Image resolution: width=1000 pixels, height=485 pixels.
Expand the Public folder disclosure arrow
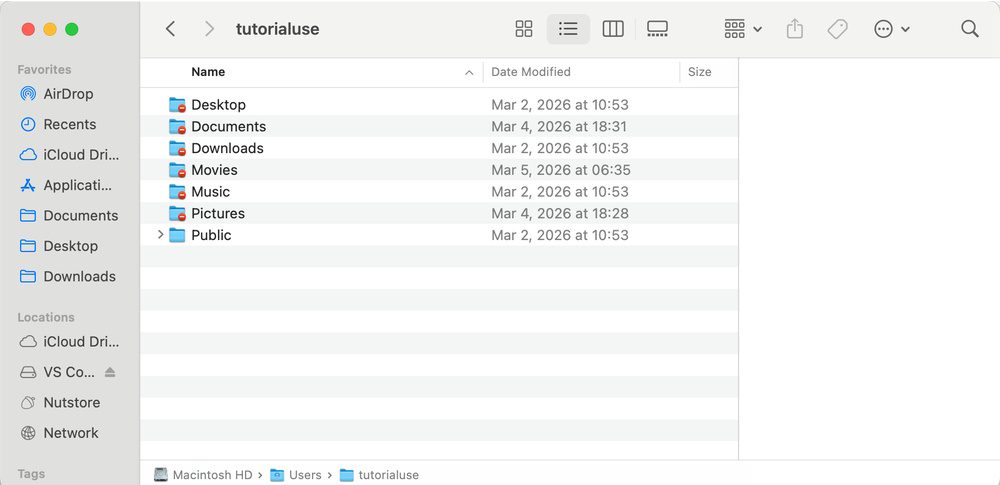(160, 235)
